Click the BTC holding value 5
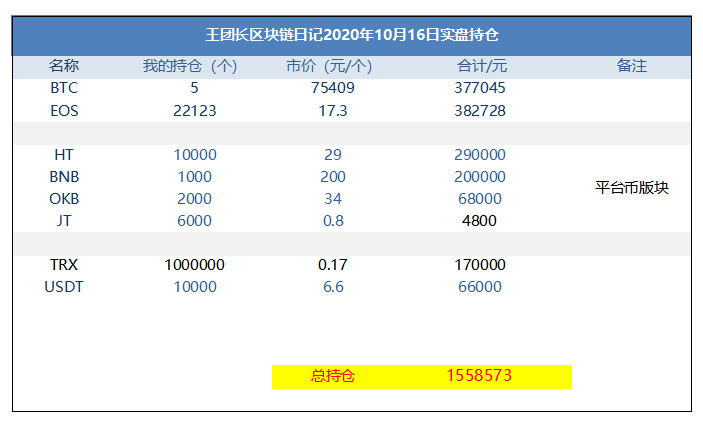The height and width of the screenshot is (423, 703). [x=194, y=87]
